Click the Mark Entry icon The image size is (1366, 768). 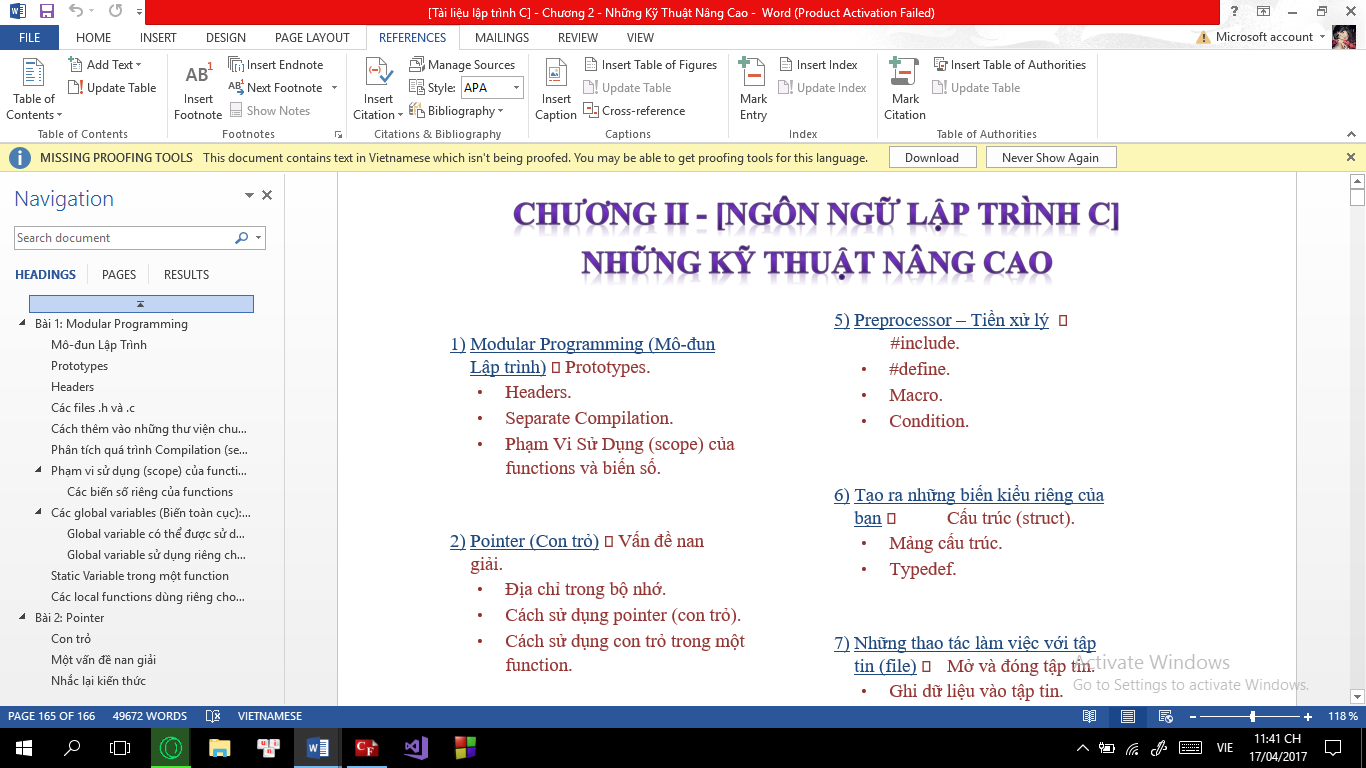tap(753, 76)
